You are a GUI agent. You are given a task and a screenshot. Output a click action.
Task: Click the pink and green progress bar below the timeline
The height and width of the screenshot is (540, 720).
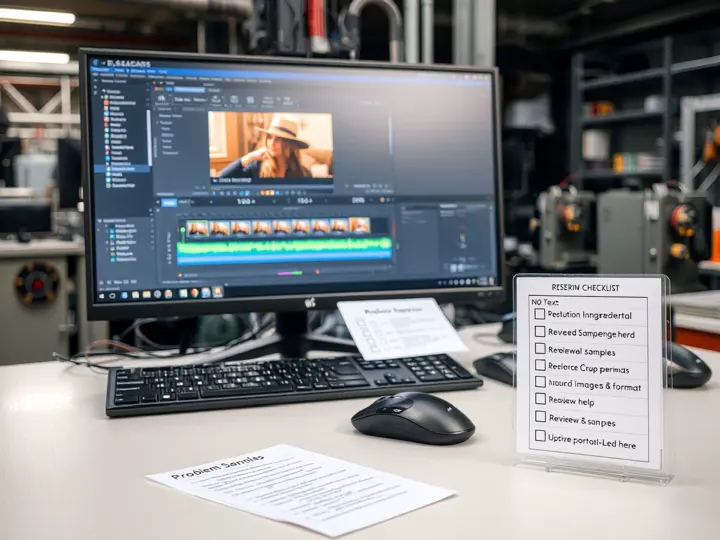(x=290, y=273)
